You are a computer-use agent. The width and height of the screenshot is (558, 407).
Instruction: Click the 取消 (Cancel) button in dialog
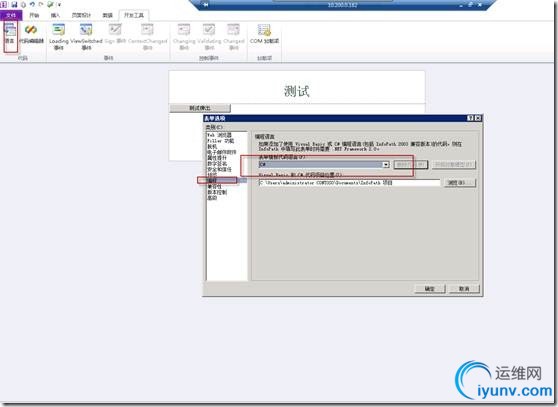click(464, 289)
